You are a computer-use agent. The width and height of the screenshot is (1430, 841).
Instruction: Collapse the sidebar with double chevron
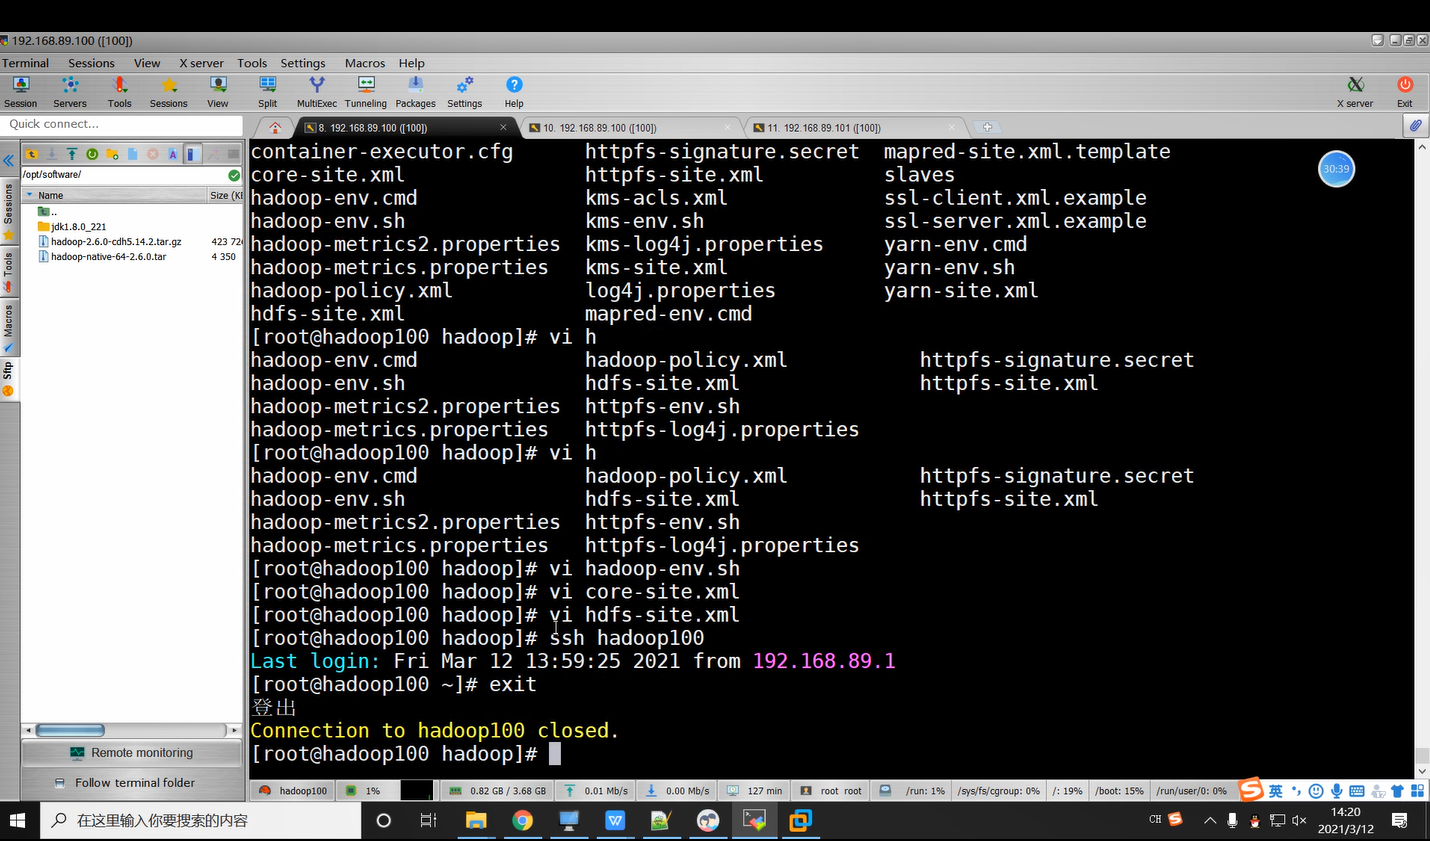(x=8, y=160)
